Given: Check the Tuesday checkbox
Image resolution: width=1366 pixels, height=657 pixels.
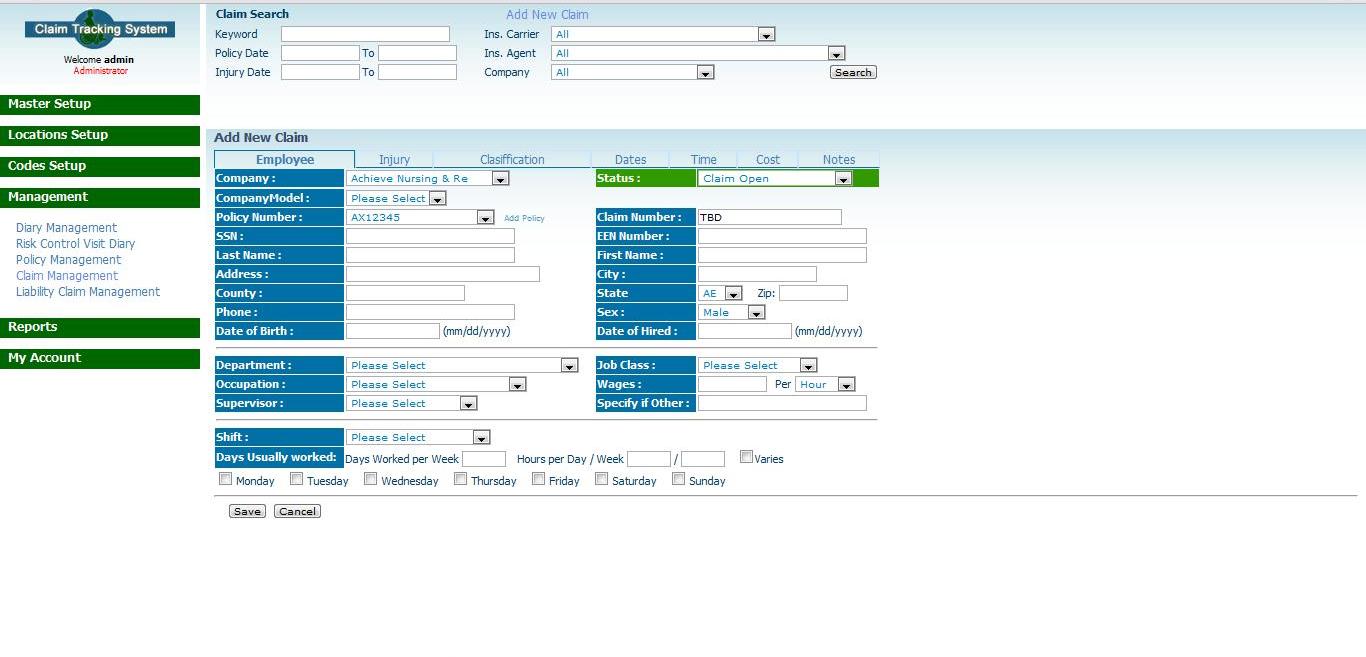Looking at the screenshot, I should (296, 479).
